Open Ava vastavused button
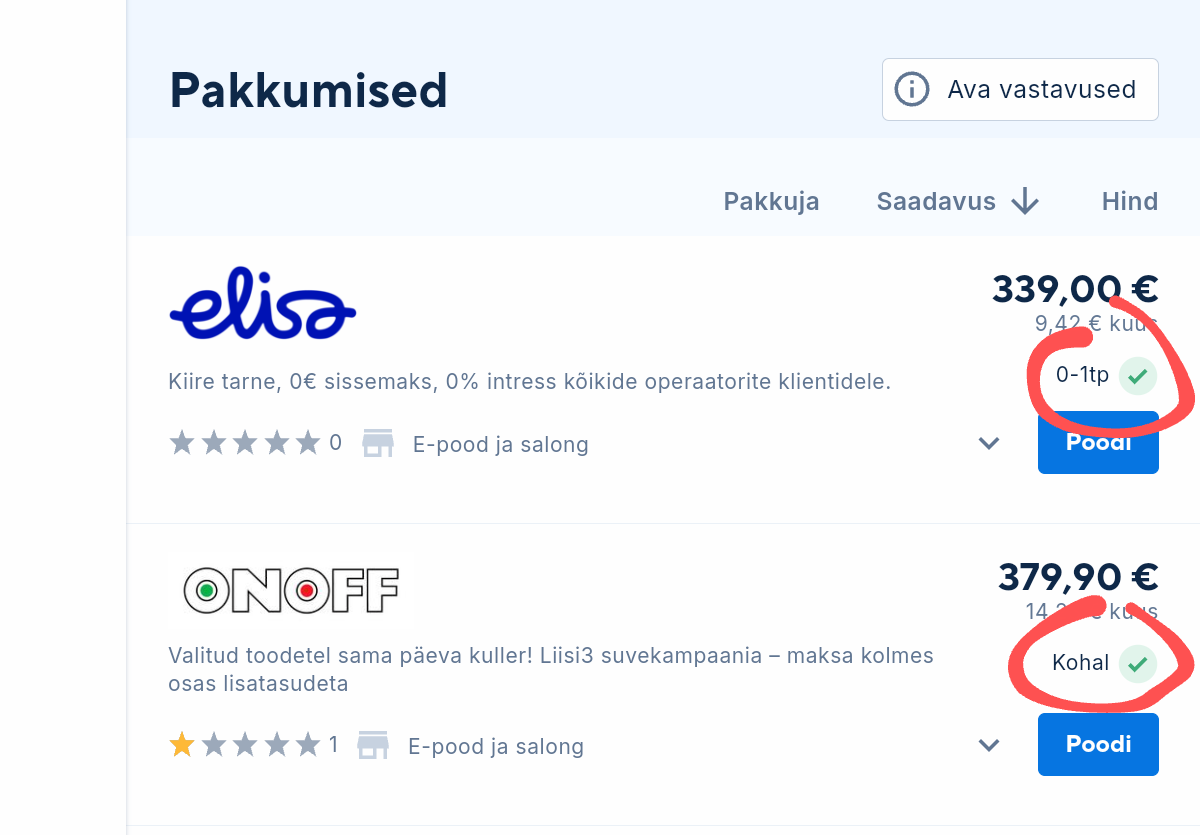1200x835 pixels. [1020, 89]
